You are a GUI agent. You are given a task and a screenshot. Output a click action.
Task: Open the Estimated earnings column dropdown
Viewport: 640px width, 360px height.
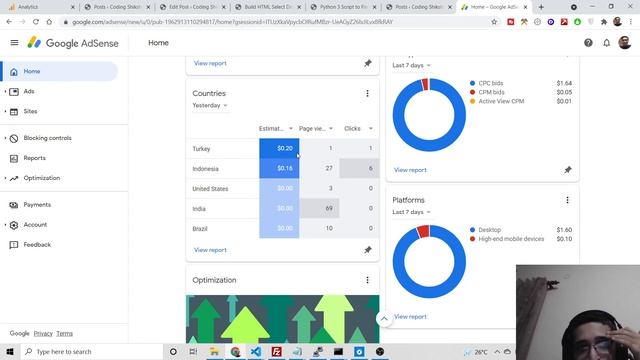(291, 129)
